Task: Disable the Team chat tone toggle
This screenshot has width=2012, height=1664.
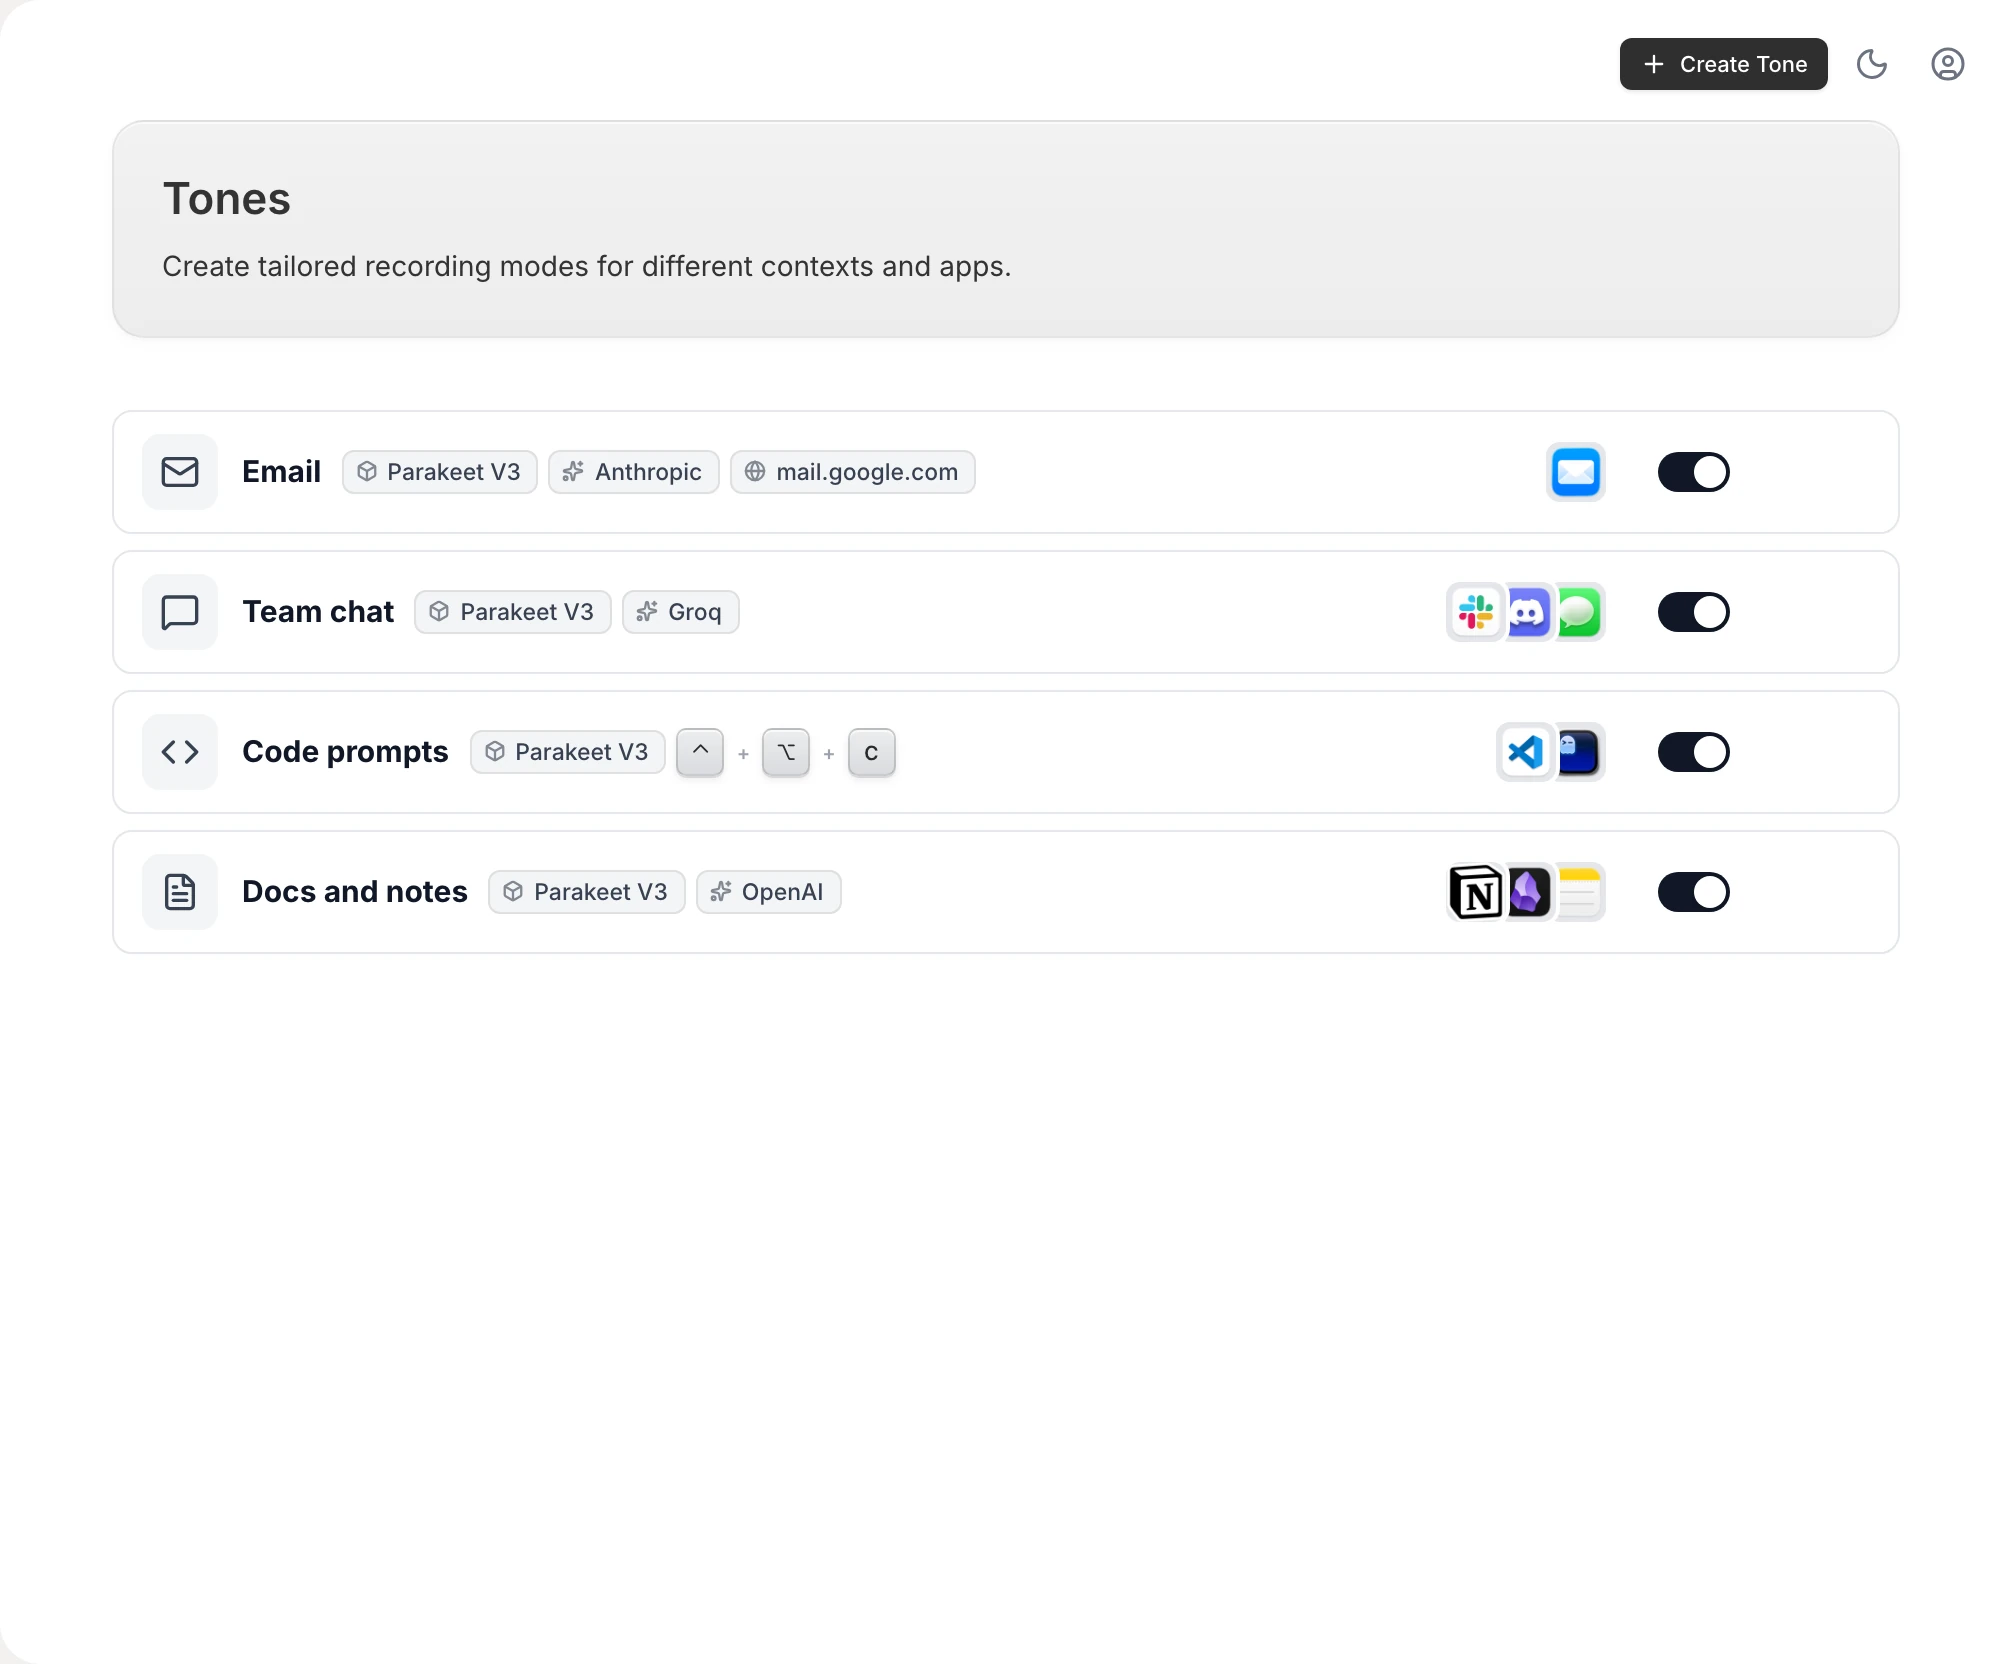Action: pyautogui.click(x=1693, y=612)
